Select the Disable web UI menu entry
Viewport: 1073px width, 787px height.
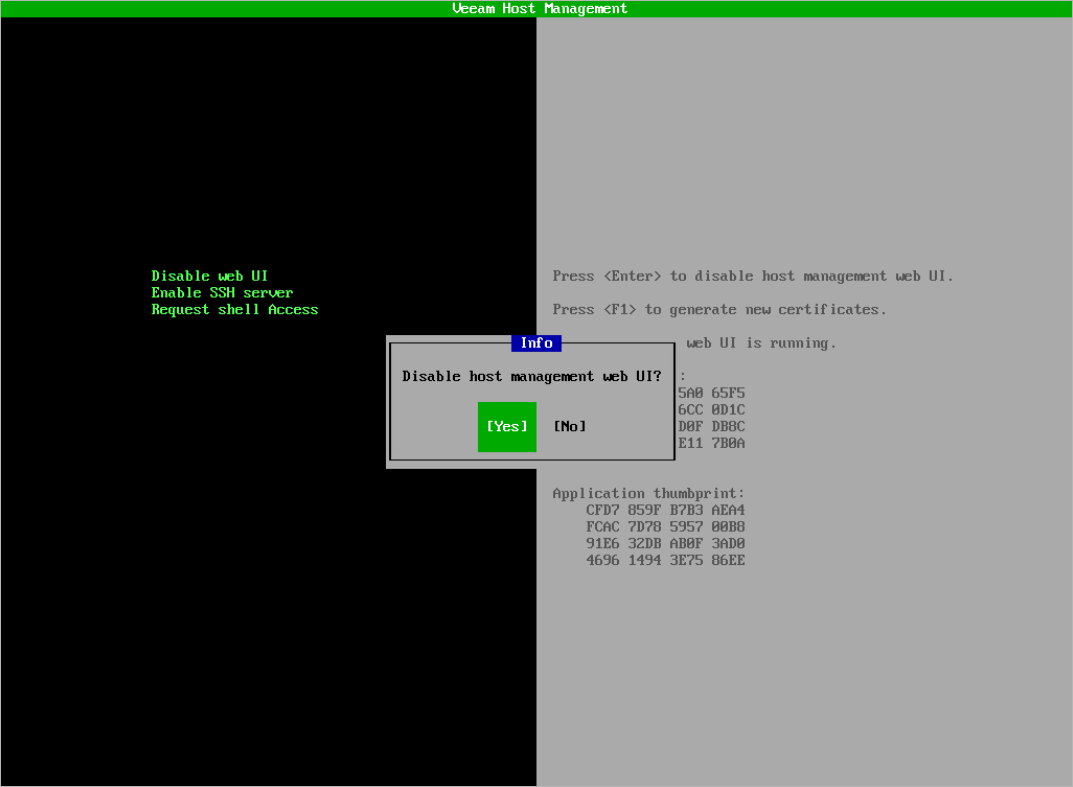[209, 276]
